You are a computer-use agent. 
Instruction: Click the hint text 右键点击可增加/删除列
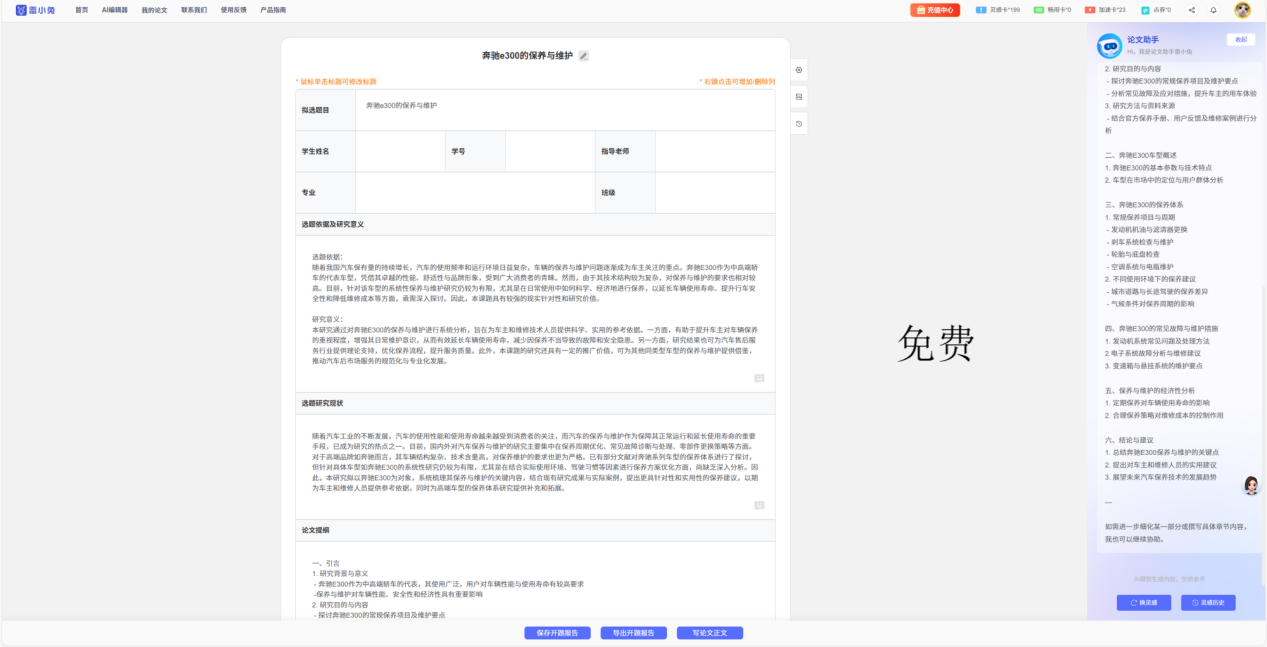[737, 82]
